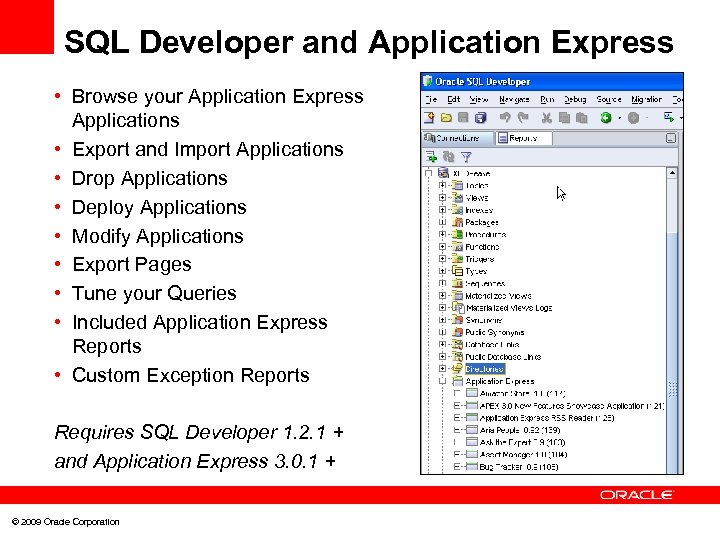Click the Open folder toolbar icon
Image resolution: width=720 pixels, height=540 pixels.
pyautogui.click(x=446, y=118)
